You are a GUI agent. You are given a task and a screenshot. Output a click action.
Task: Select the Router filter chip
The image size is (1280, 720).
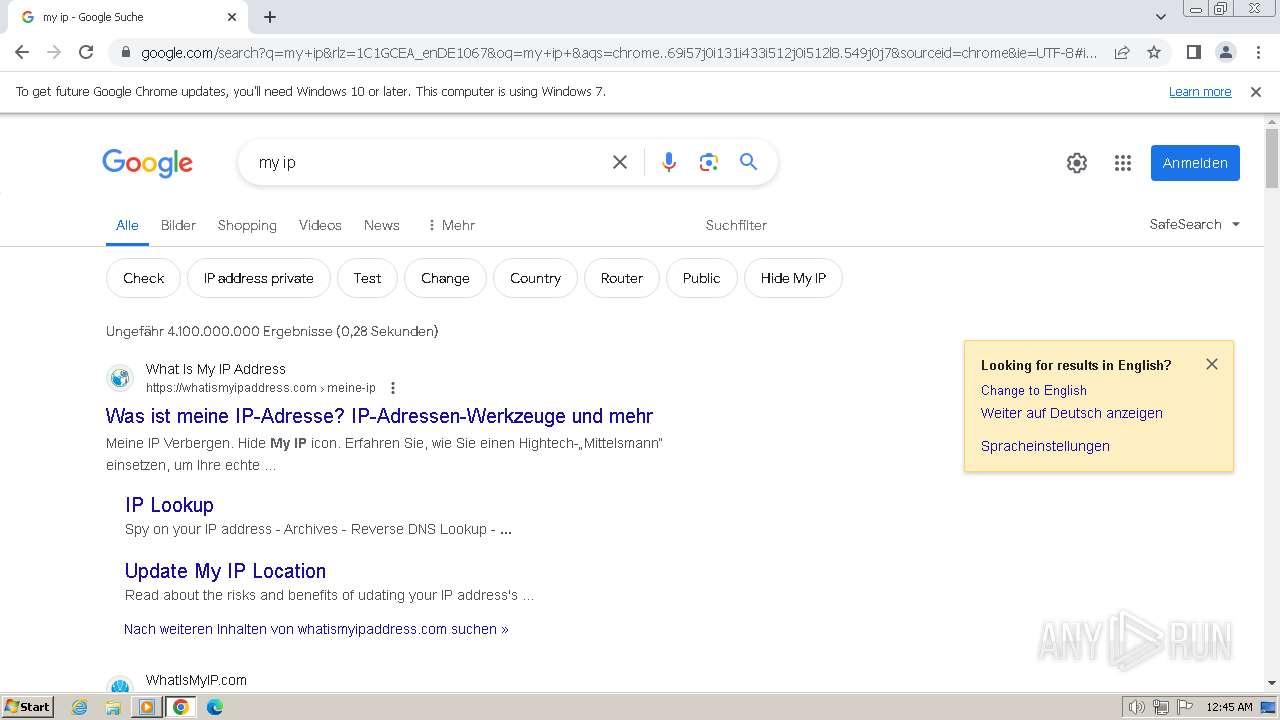coord(622,278)
